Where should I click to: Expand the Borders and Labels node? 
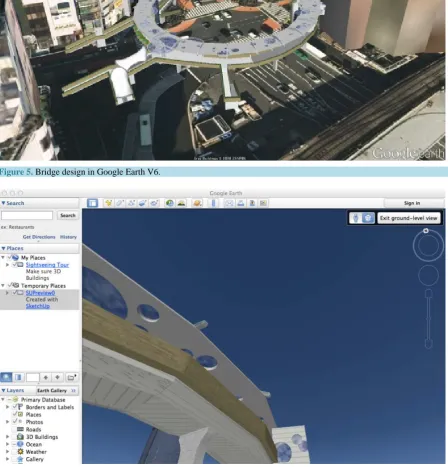7,407
